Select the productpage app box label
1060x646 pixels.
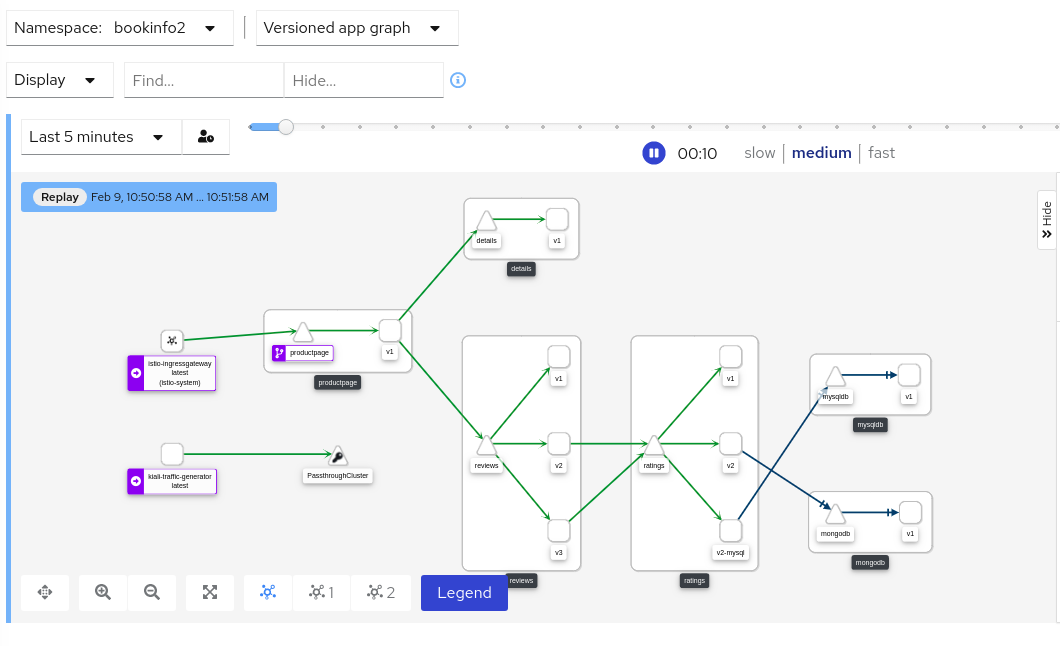tap(337, 382)
